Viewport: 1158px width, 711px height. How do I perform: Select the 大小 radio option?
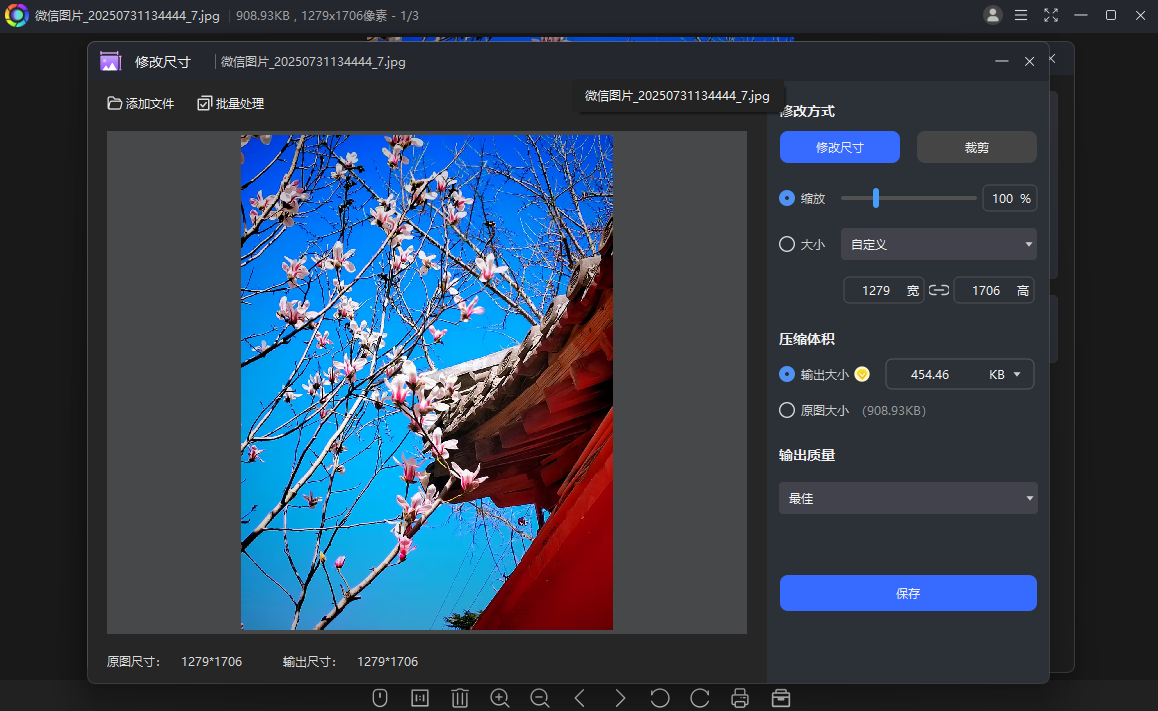tap(787, 244)
